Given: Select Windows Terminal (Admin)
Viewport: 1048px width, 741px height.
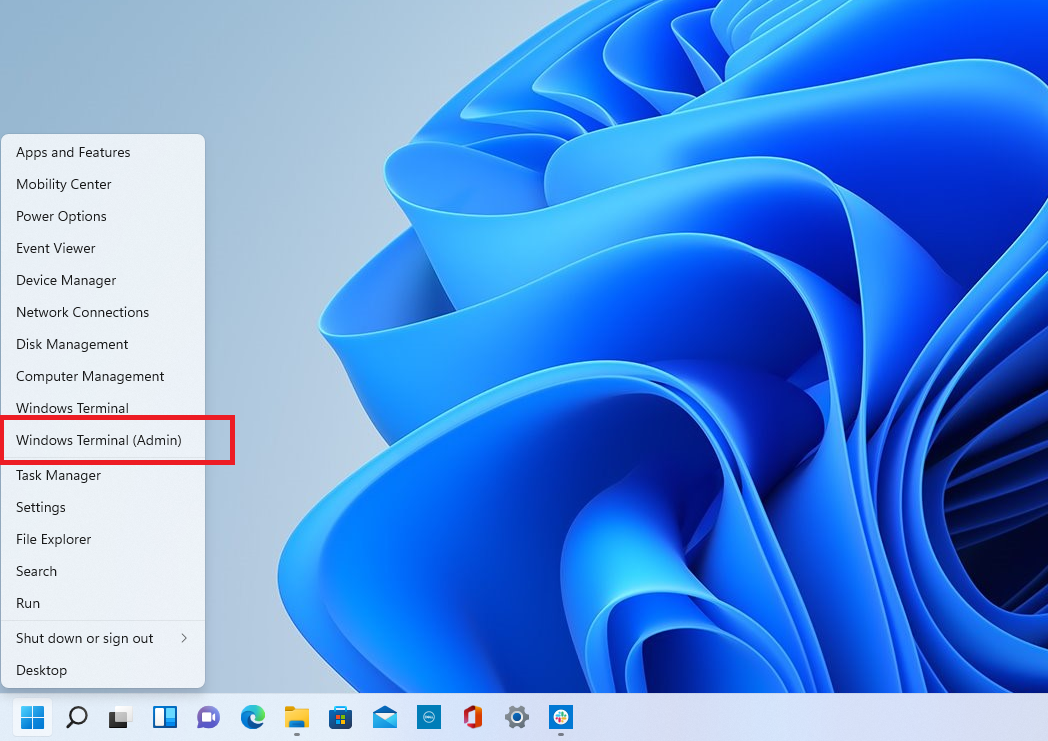Looking at the screenshot, I should 98,440.
